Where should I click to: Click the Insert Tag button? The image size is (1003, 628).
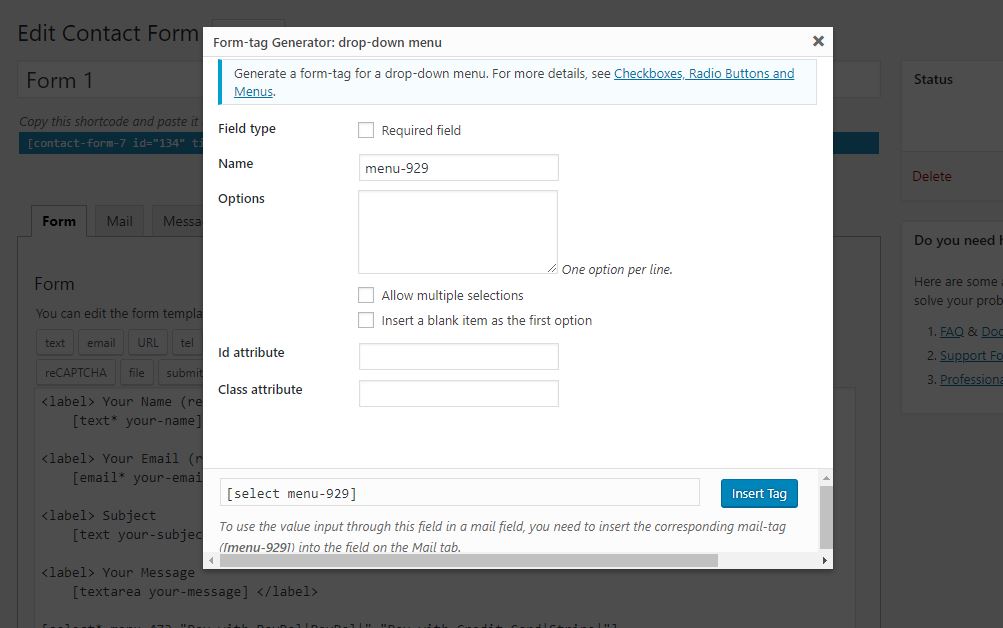point(759,494)
